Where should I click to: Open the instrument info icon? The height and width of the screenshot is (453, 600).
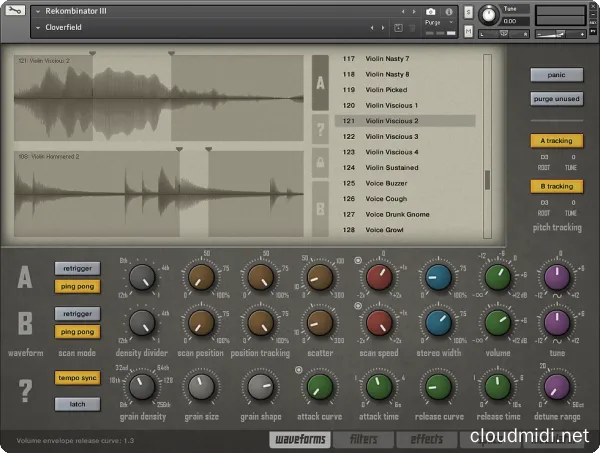(x=449, y=11)
